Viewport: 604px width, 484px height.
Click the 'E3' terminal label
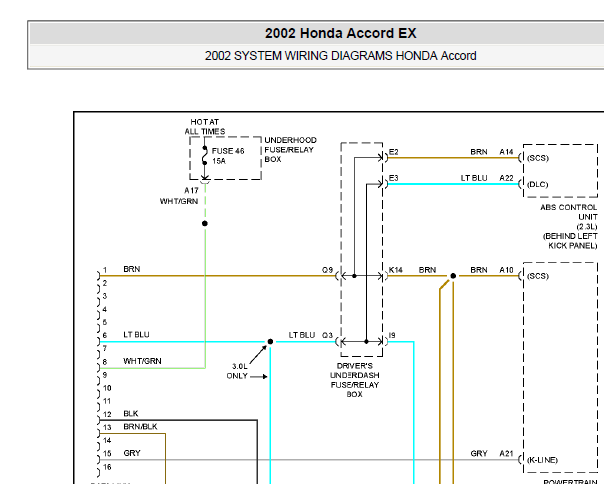[x=393, y=178]
